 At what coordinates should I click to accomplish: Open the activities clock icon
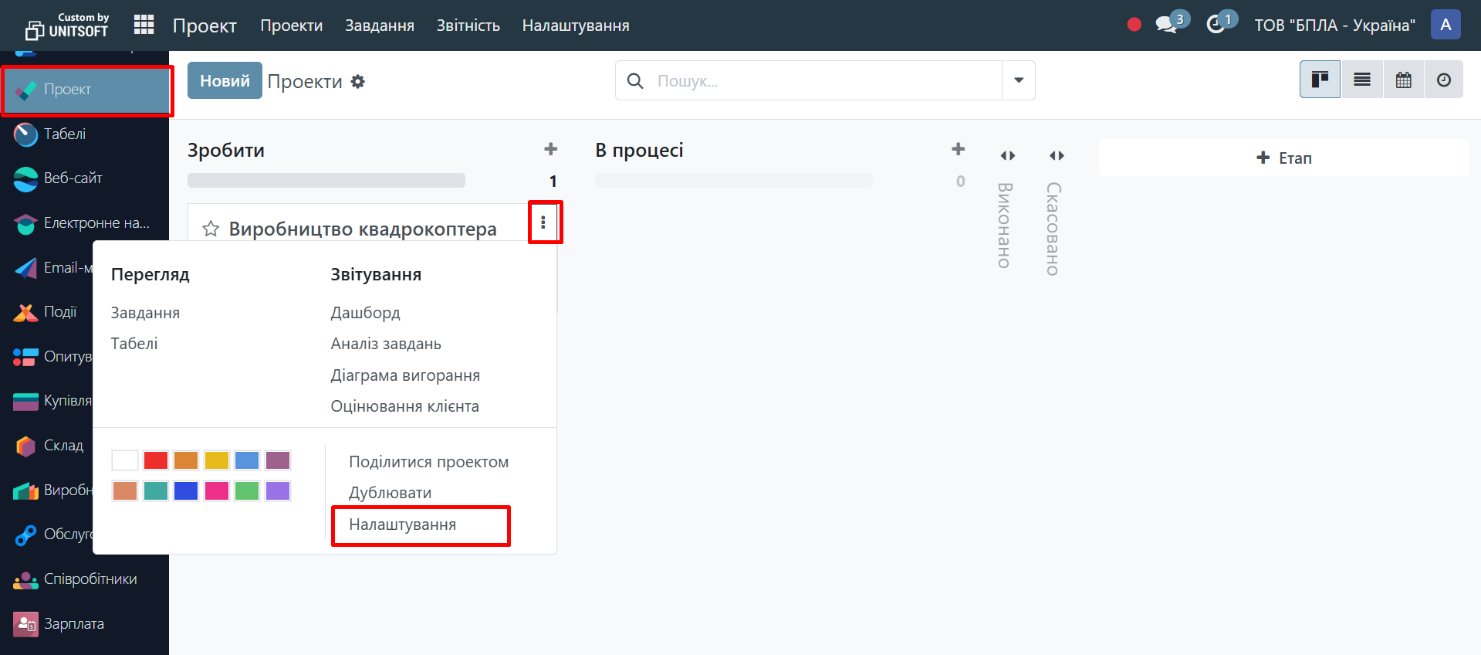pyautogui.click(x=1216, y=25)
